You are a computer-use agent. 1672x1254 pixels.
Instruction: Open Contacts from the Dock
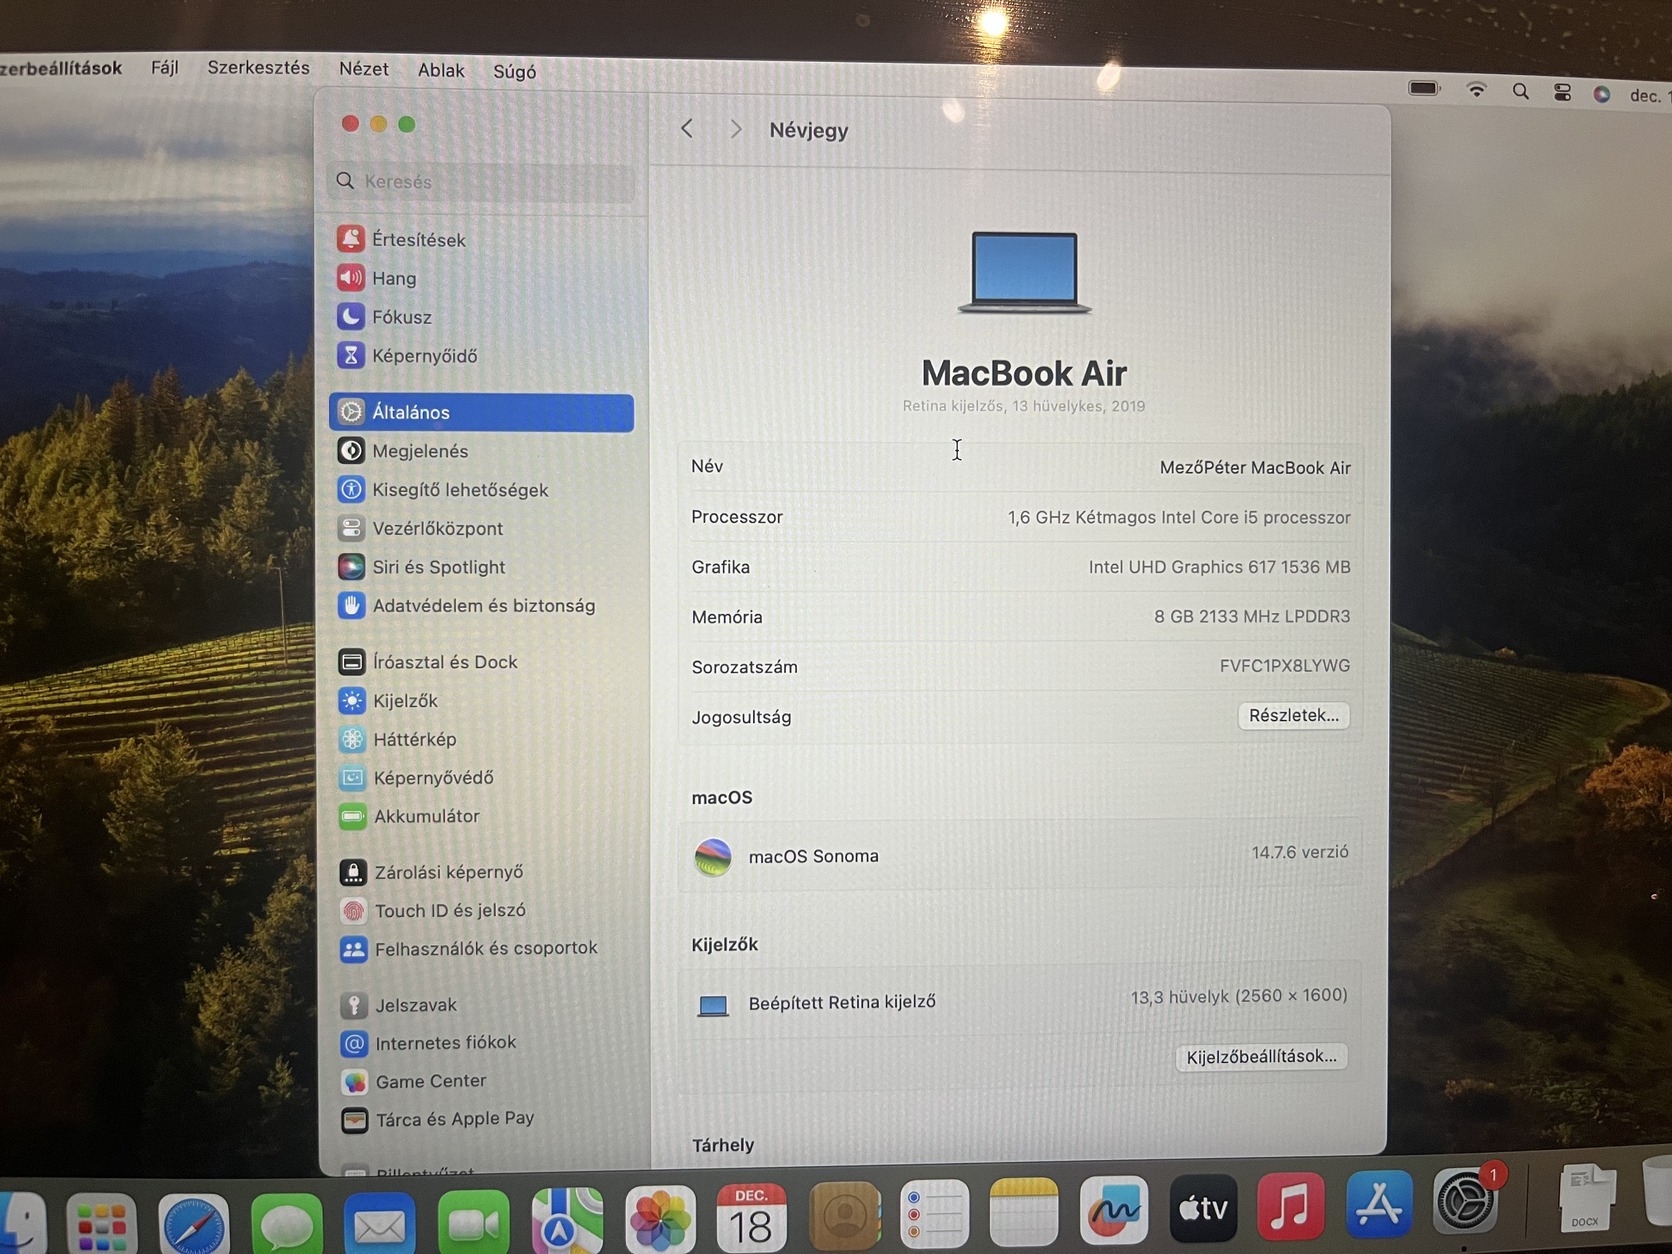pos(844,1214)
